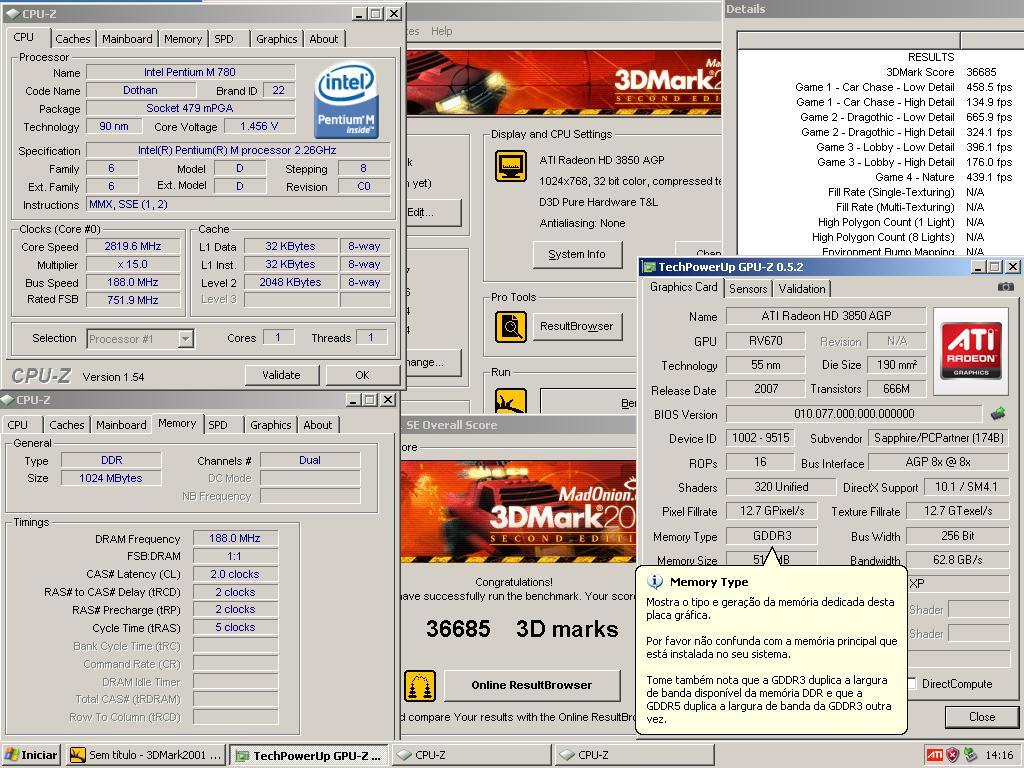This screenshot has width=1024, height=768.
Task: Open the Processor #1 selection dropdown
Action: click(x=185, y=339)
